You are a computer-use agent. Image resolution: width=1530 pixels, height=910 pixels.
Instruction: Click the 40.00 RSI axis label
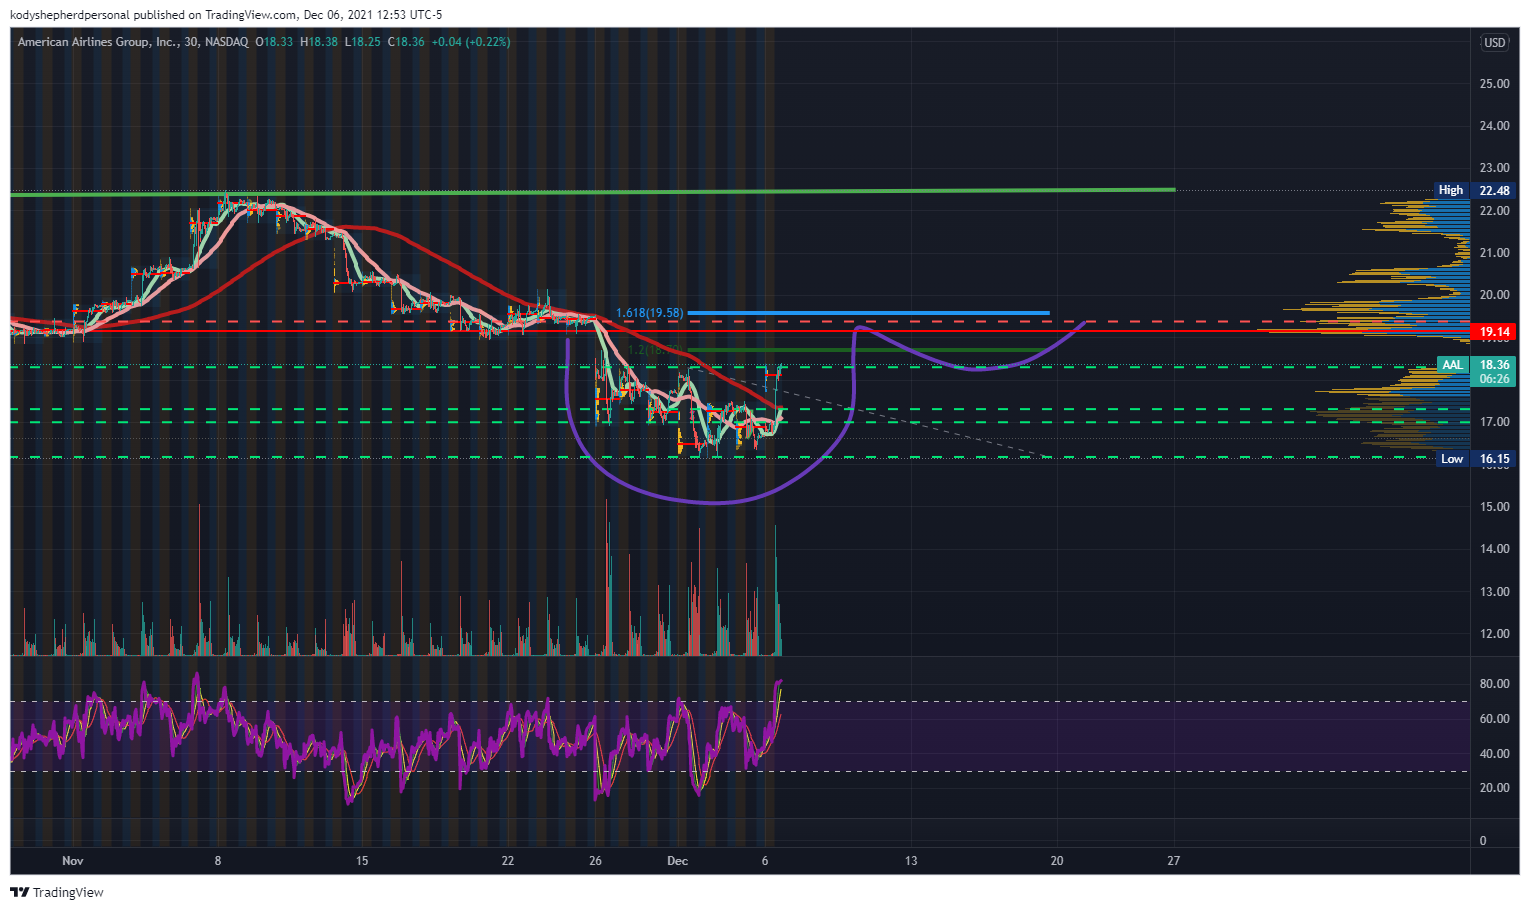[1495, 754]
